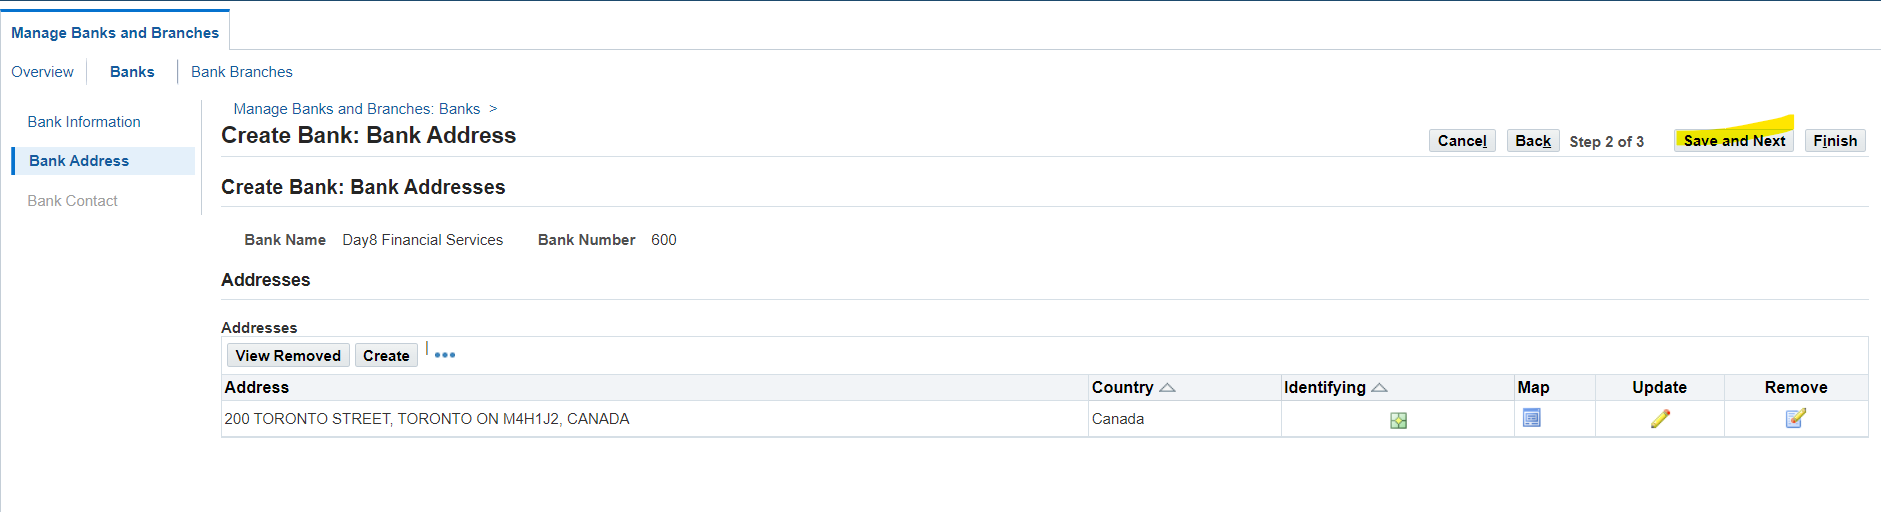Go to Bank Information step
The height and width of the screenshot is (512, 1881).
tap(84, 122)
